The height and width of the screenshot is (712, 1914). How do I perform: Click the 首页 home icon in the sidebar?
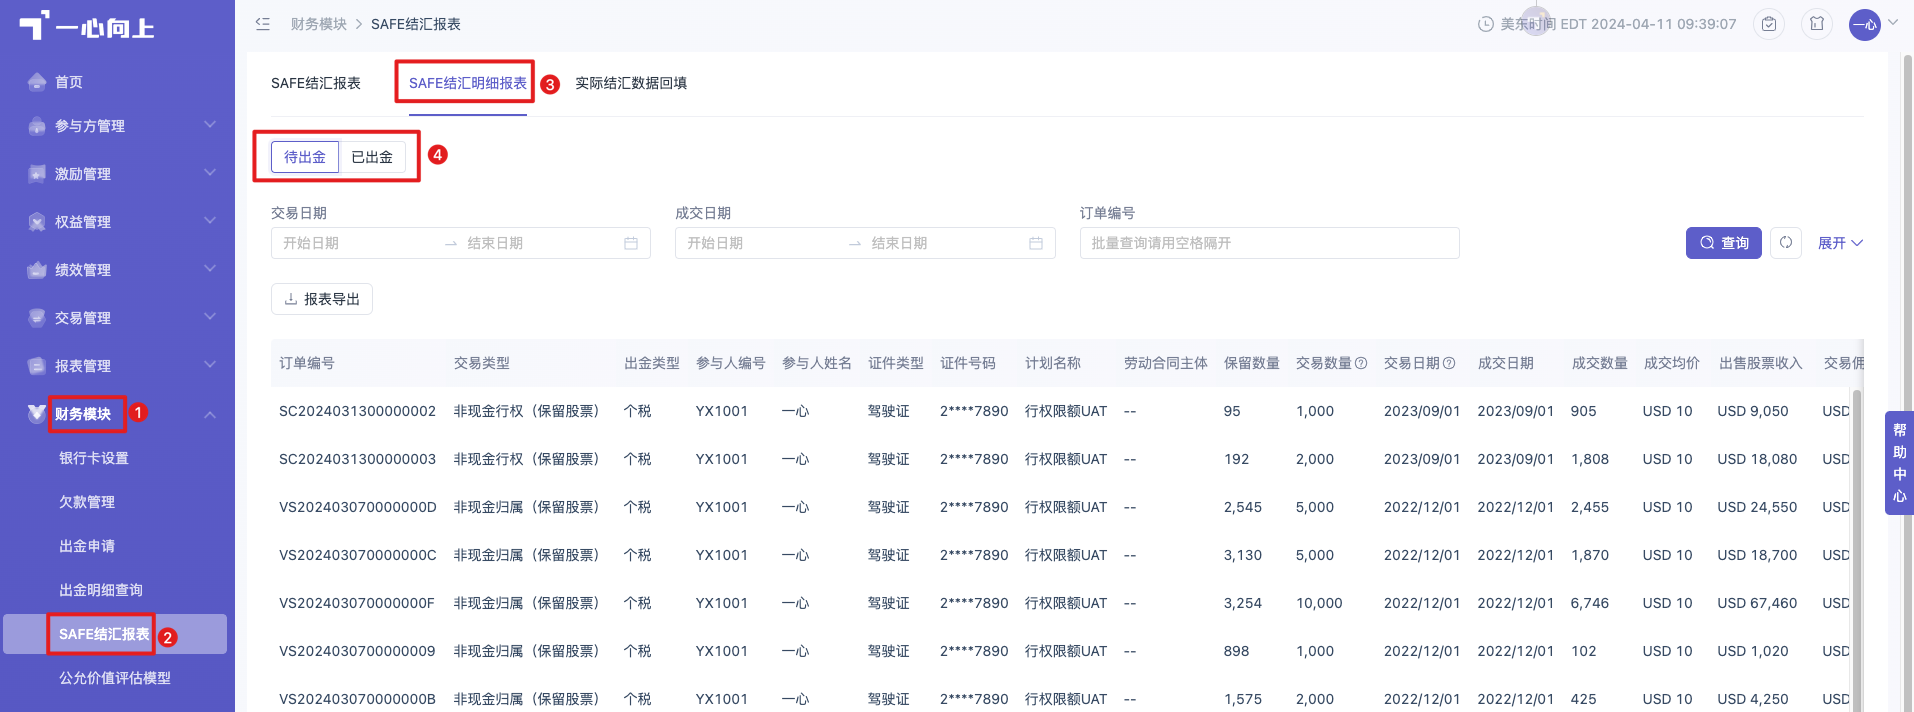[37, 82]
